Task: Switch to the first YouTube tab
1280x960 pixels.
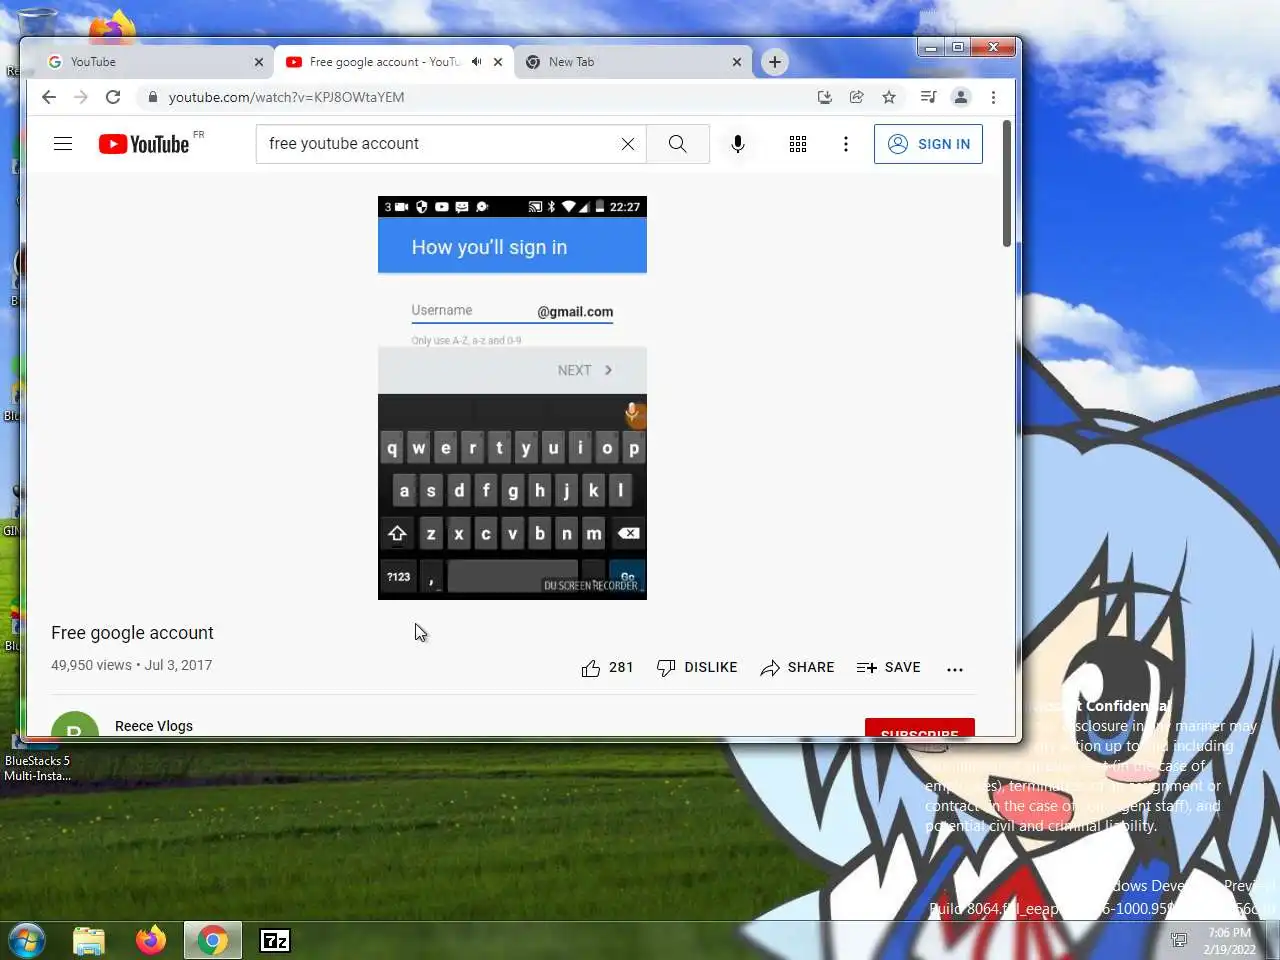Action: point(154,62)
